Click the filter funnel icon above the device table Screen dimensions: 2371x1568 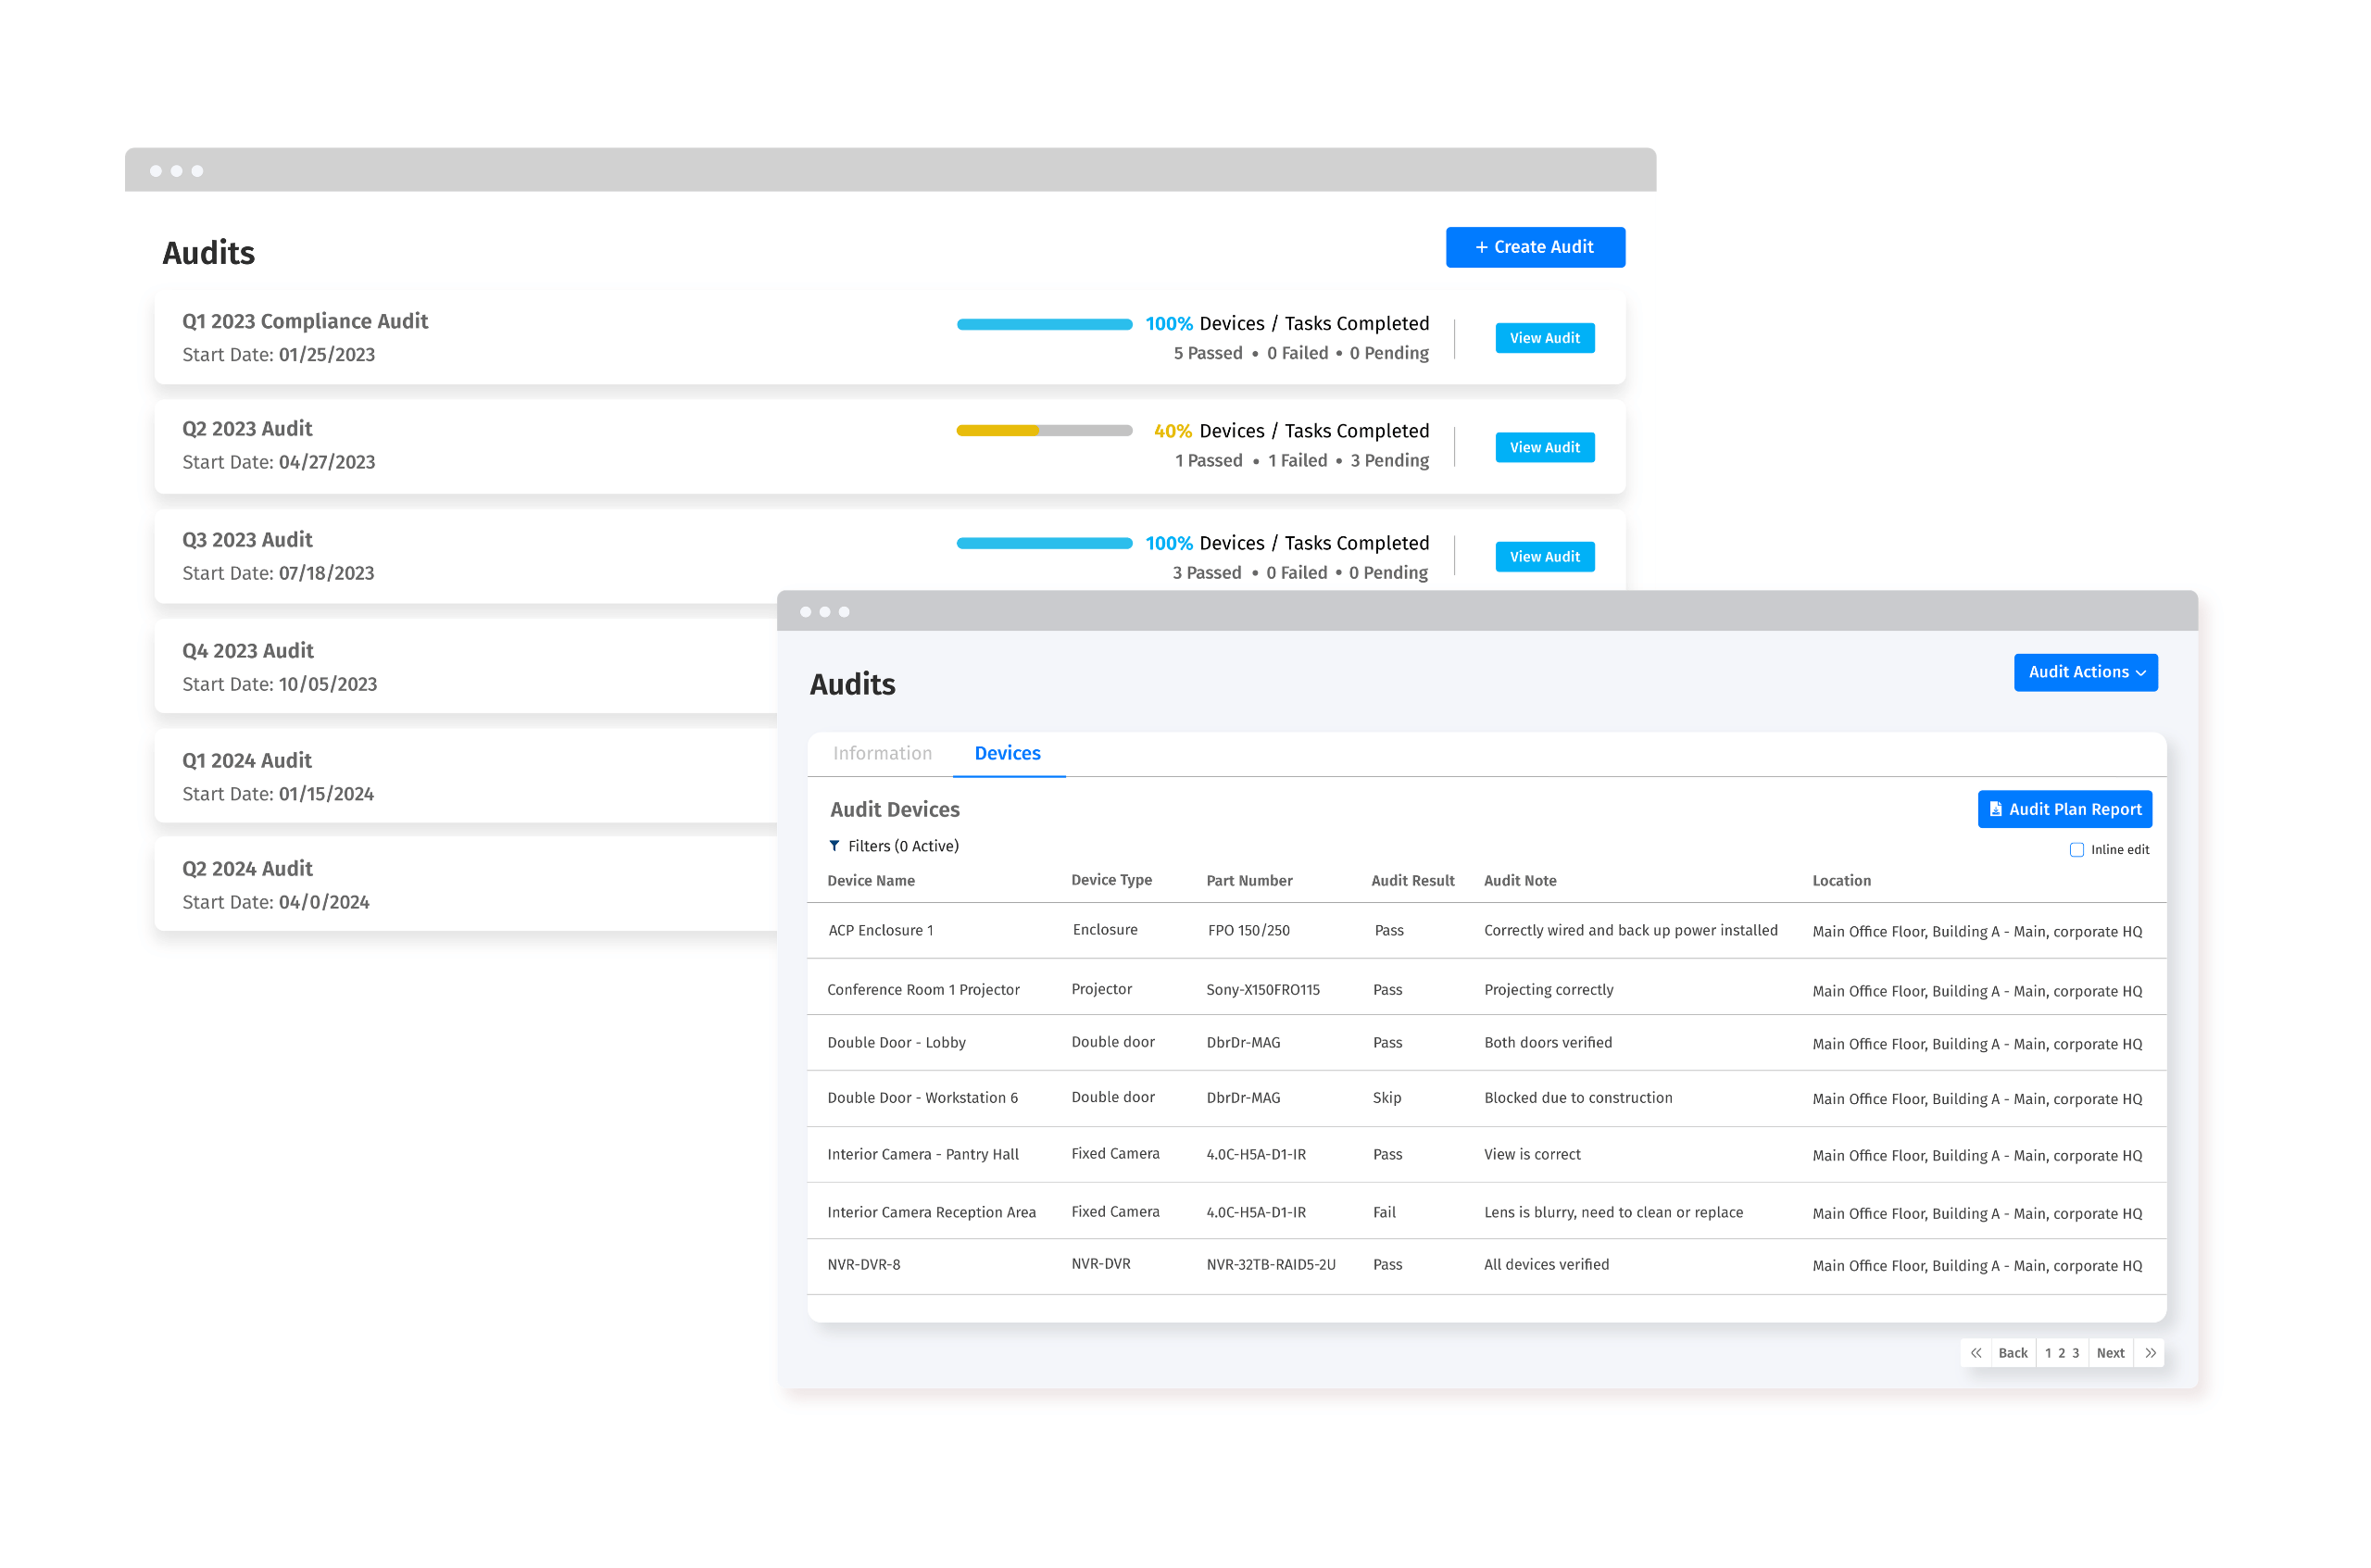click(835, 845)
